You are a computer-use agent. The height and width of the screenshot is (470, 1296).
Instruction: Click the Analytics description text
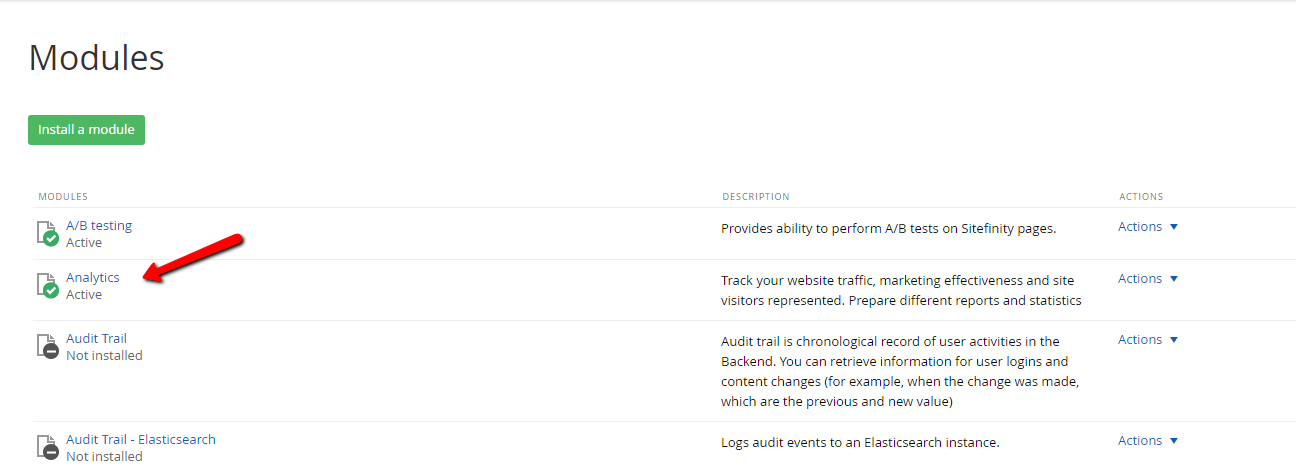point(901,291)
